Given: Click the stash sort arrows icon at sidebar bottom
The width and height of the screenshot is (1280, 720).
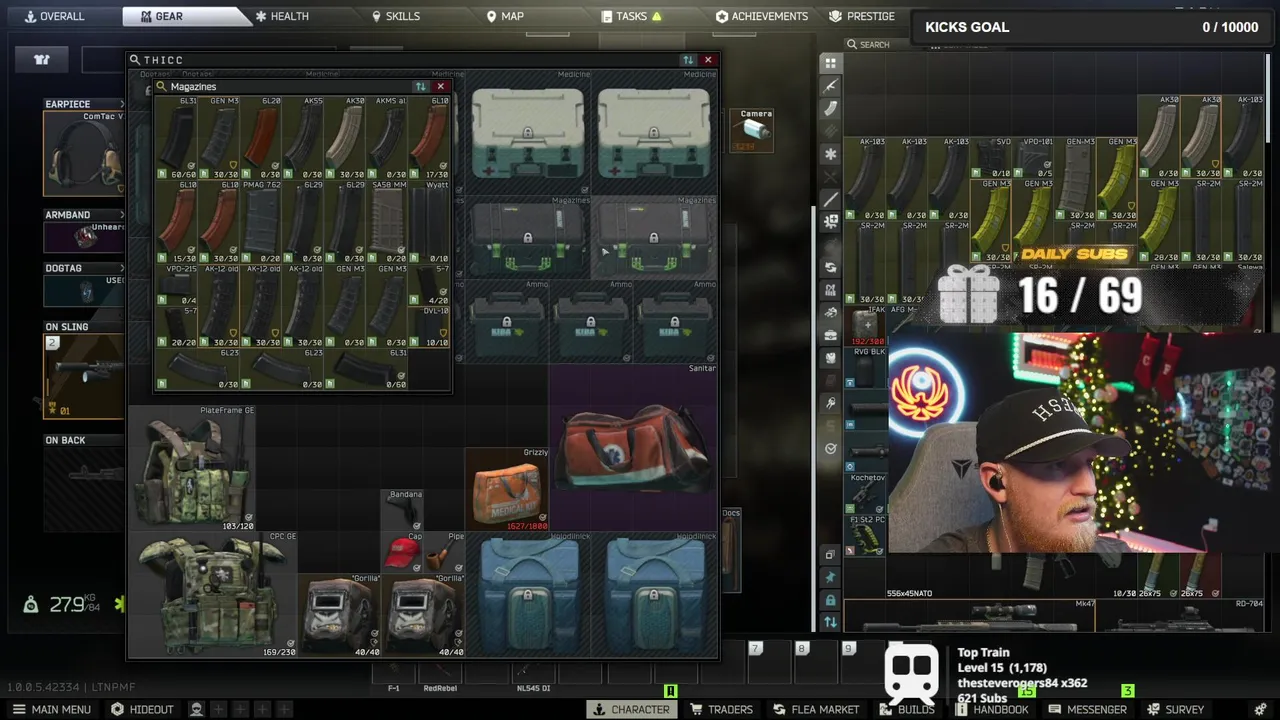Looking at the screenshot, I should coord(830,622).
